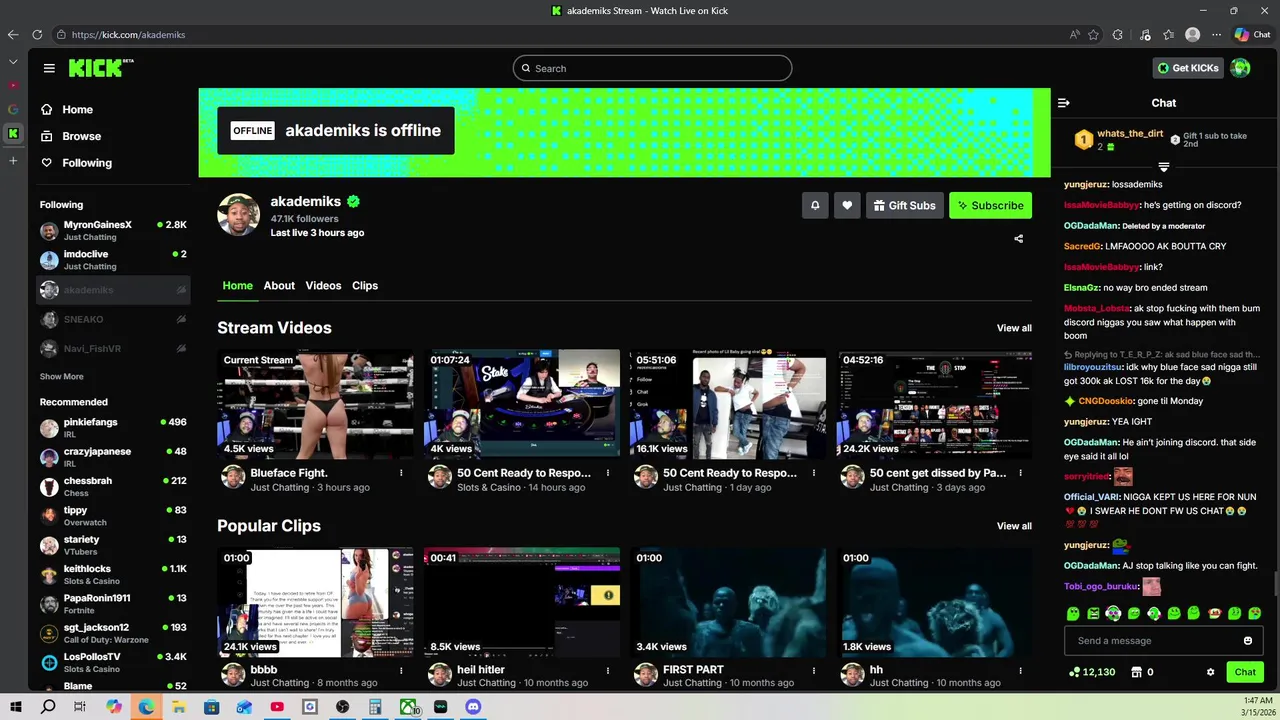Open pinkiefangs recommended channel
Image resolution: width=1280 pixels, height=720 pixels.
(x=113, y=428)
